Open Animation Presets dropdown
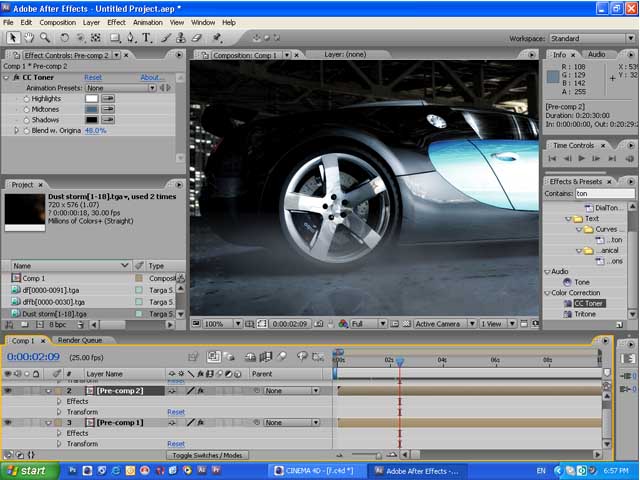 [x=121, y=88]
